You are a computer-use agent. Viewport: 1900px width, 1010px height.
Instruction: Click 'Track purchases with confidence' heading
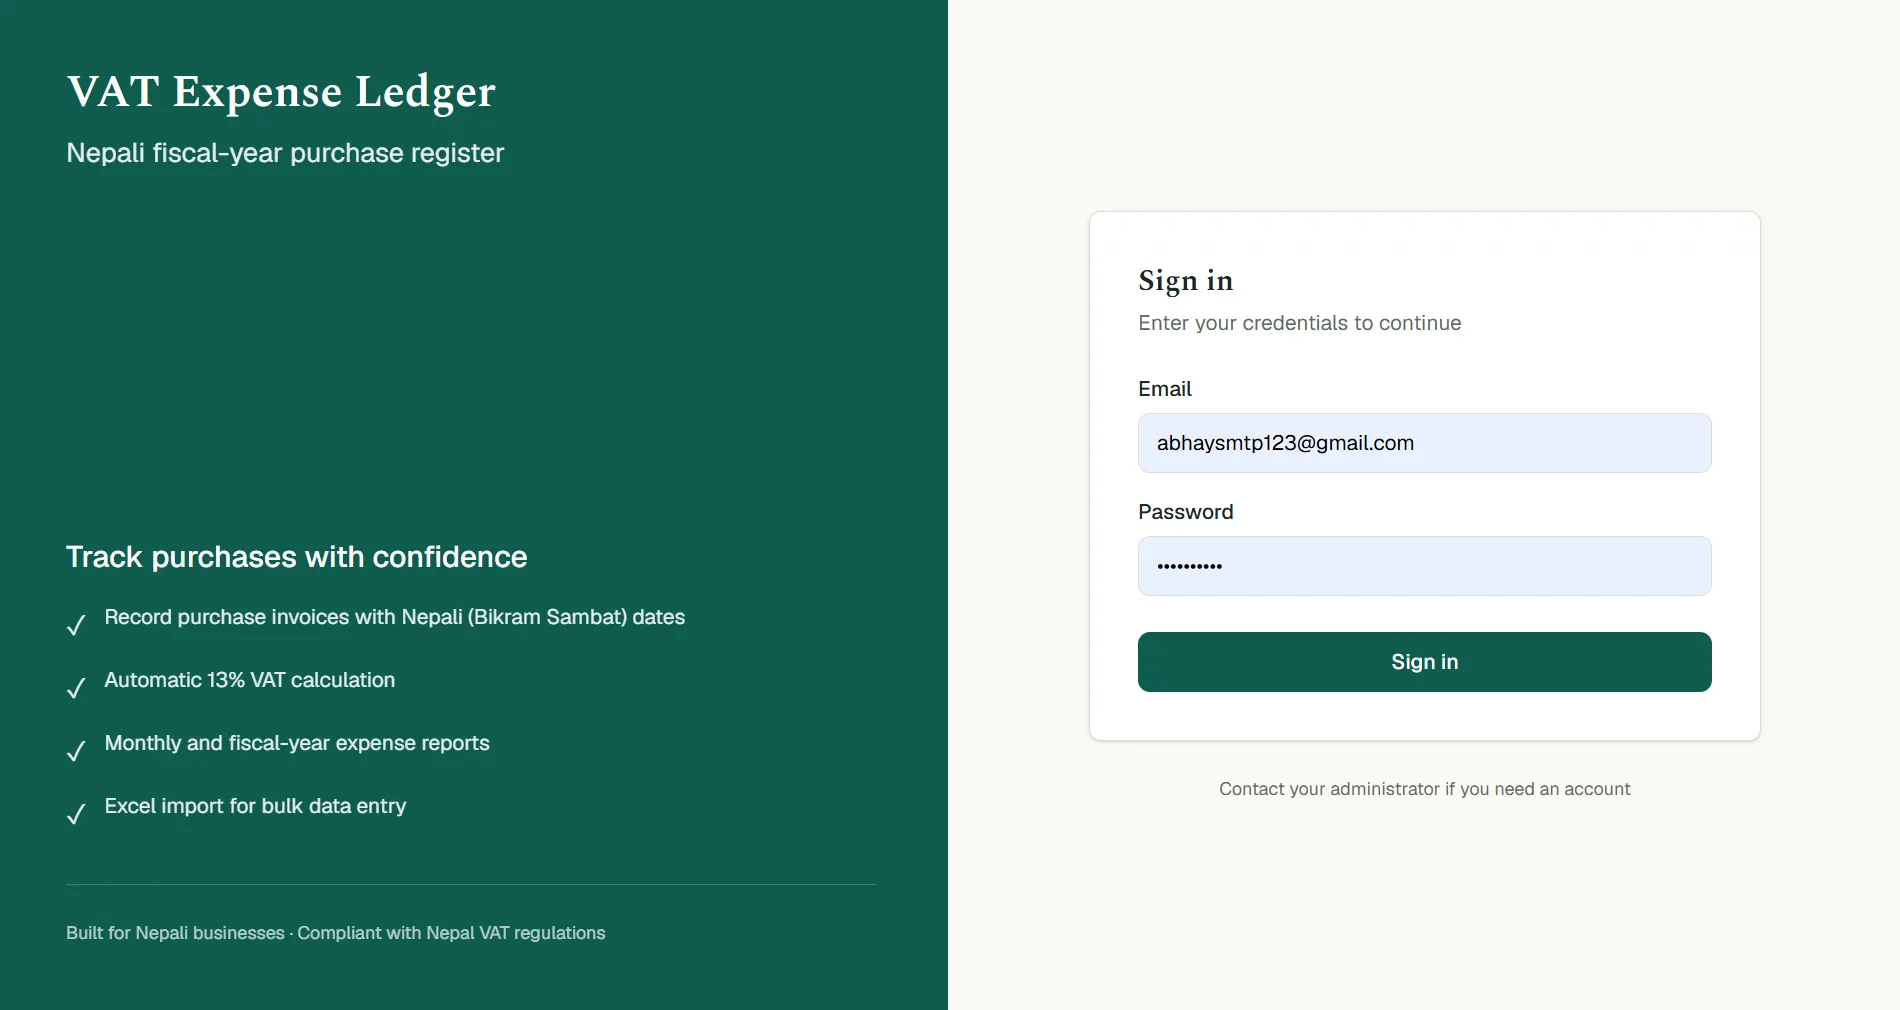pos(296,557)
